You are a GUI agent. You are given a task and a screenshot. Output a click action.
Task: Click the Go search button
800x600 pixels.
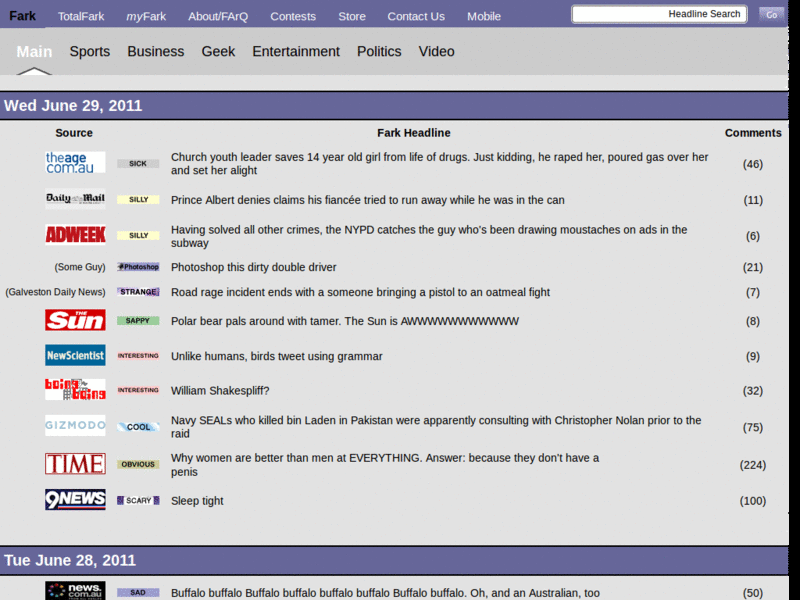point(771,14)
